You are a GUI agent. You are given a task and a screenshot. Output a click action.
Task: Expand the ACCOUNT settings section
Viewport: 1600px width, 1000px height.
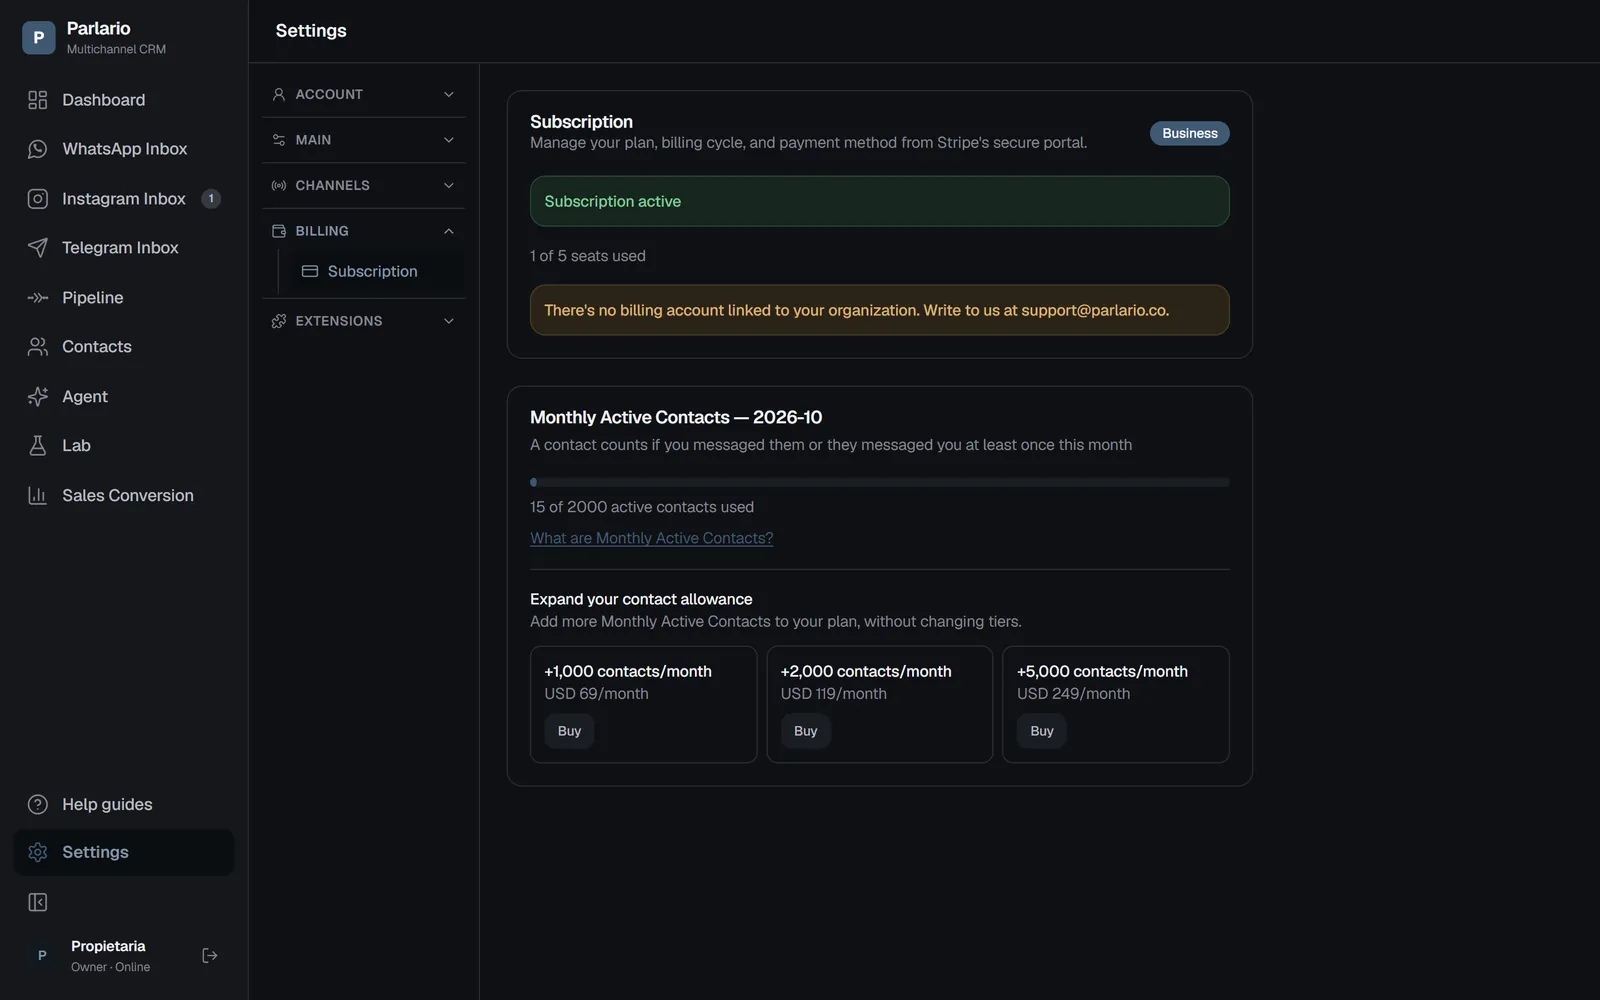[364, 94]
